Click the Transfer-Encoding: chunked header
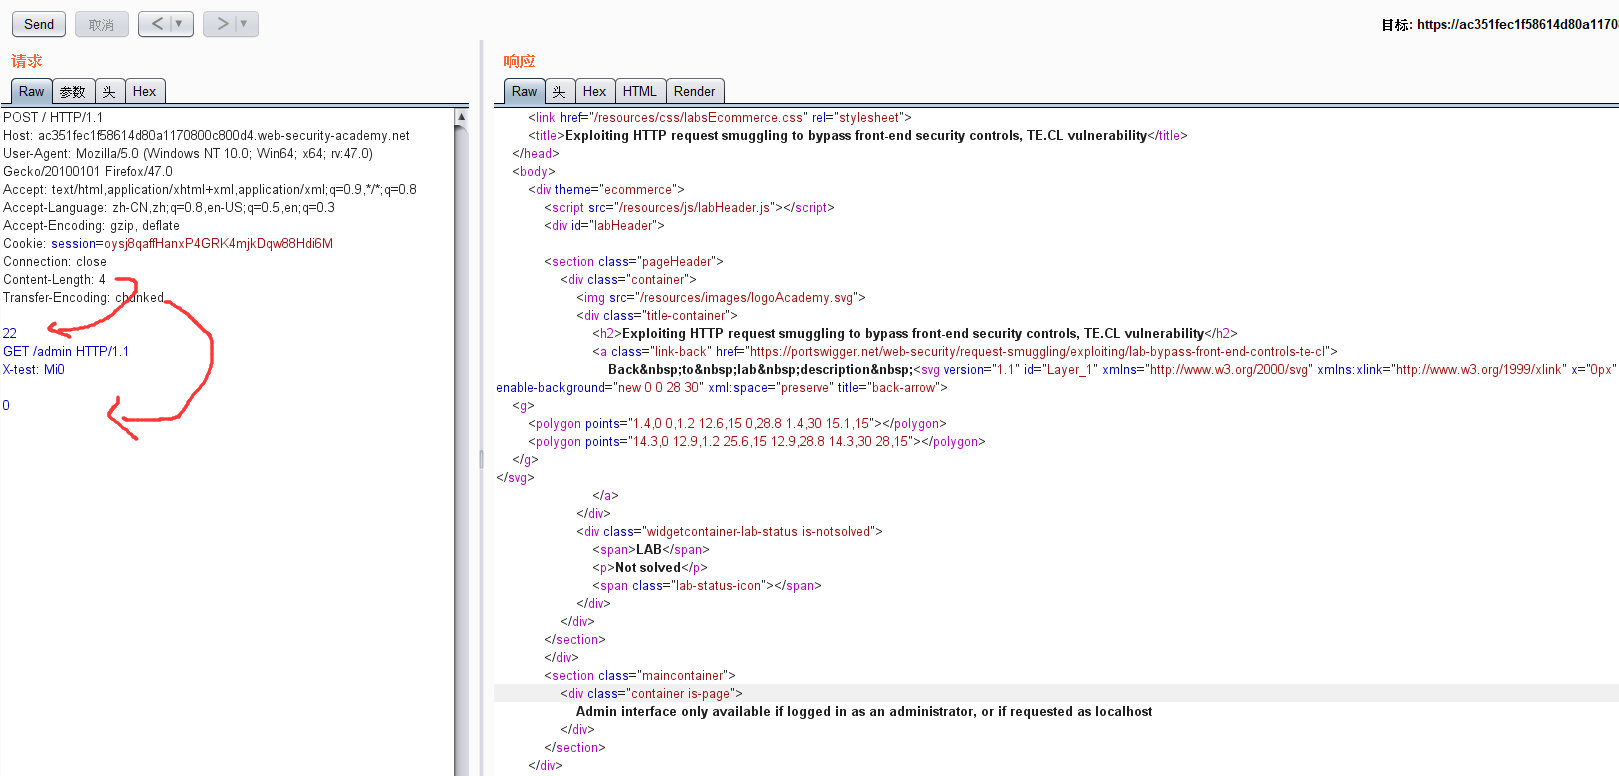1619x776 pixels. coord(83,297)
